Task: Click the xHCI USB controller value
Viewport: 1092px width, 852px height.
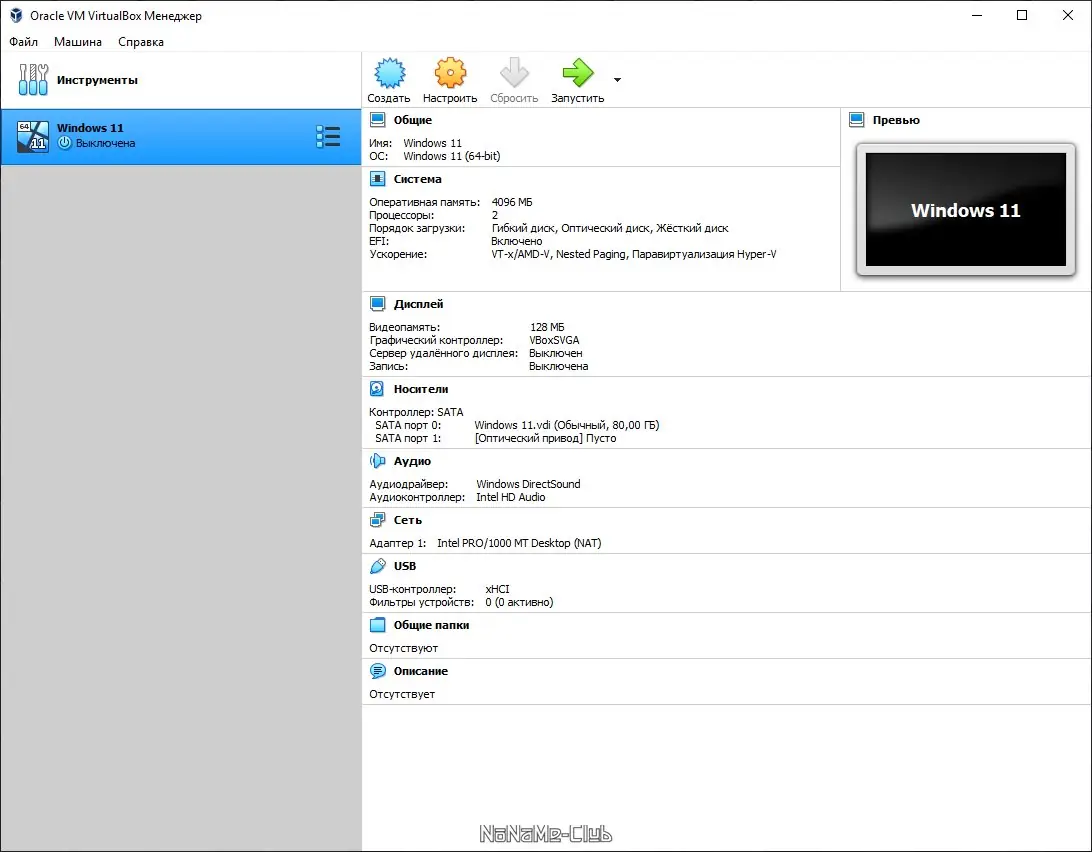Action: [x=497, y=589]
